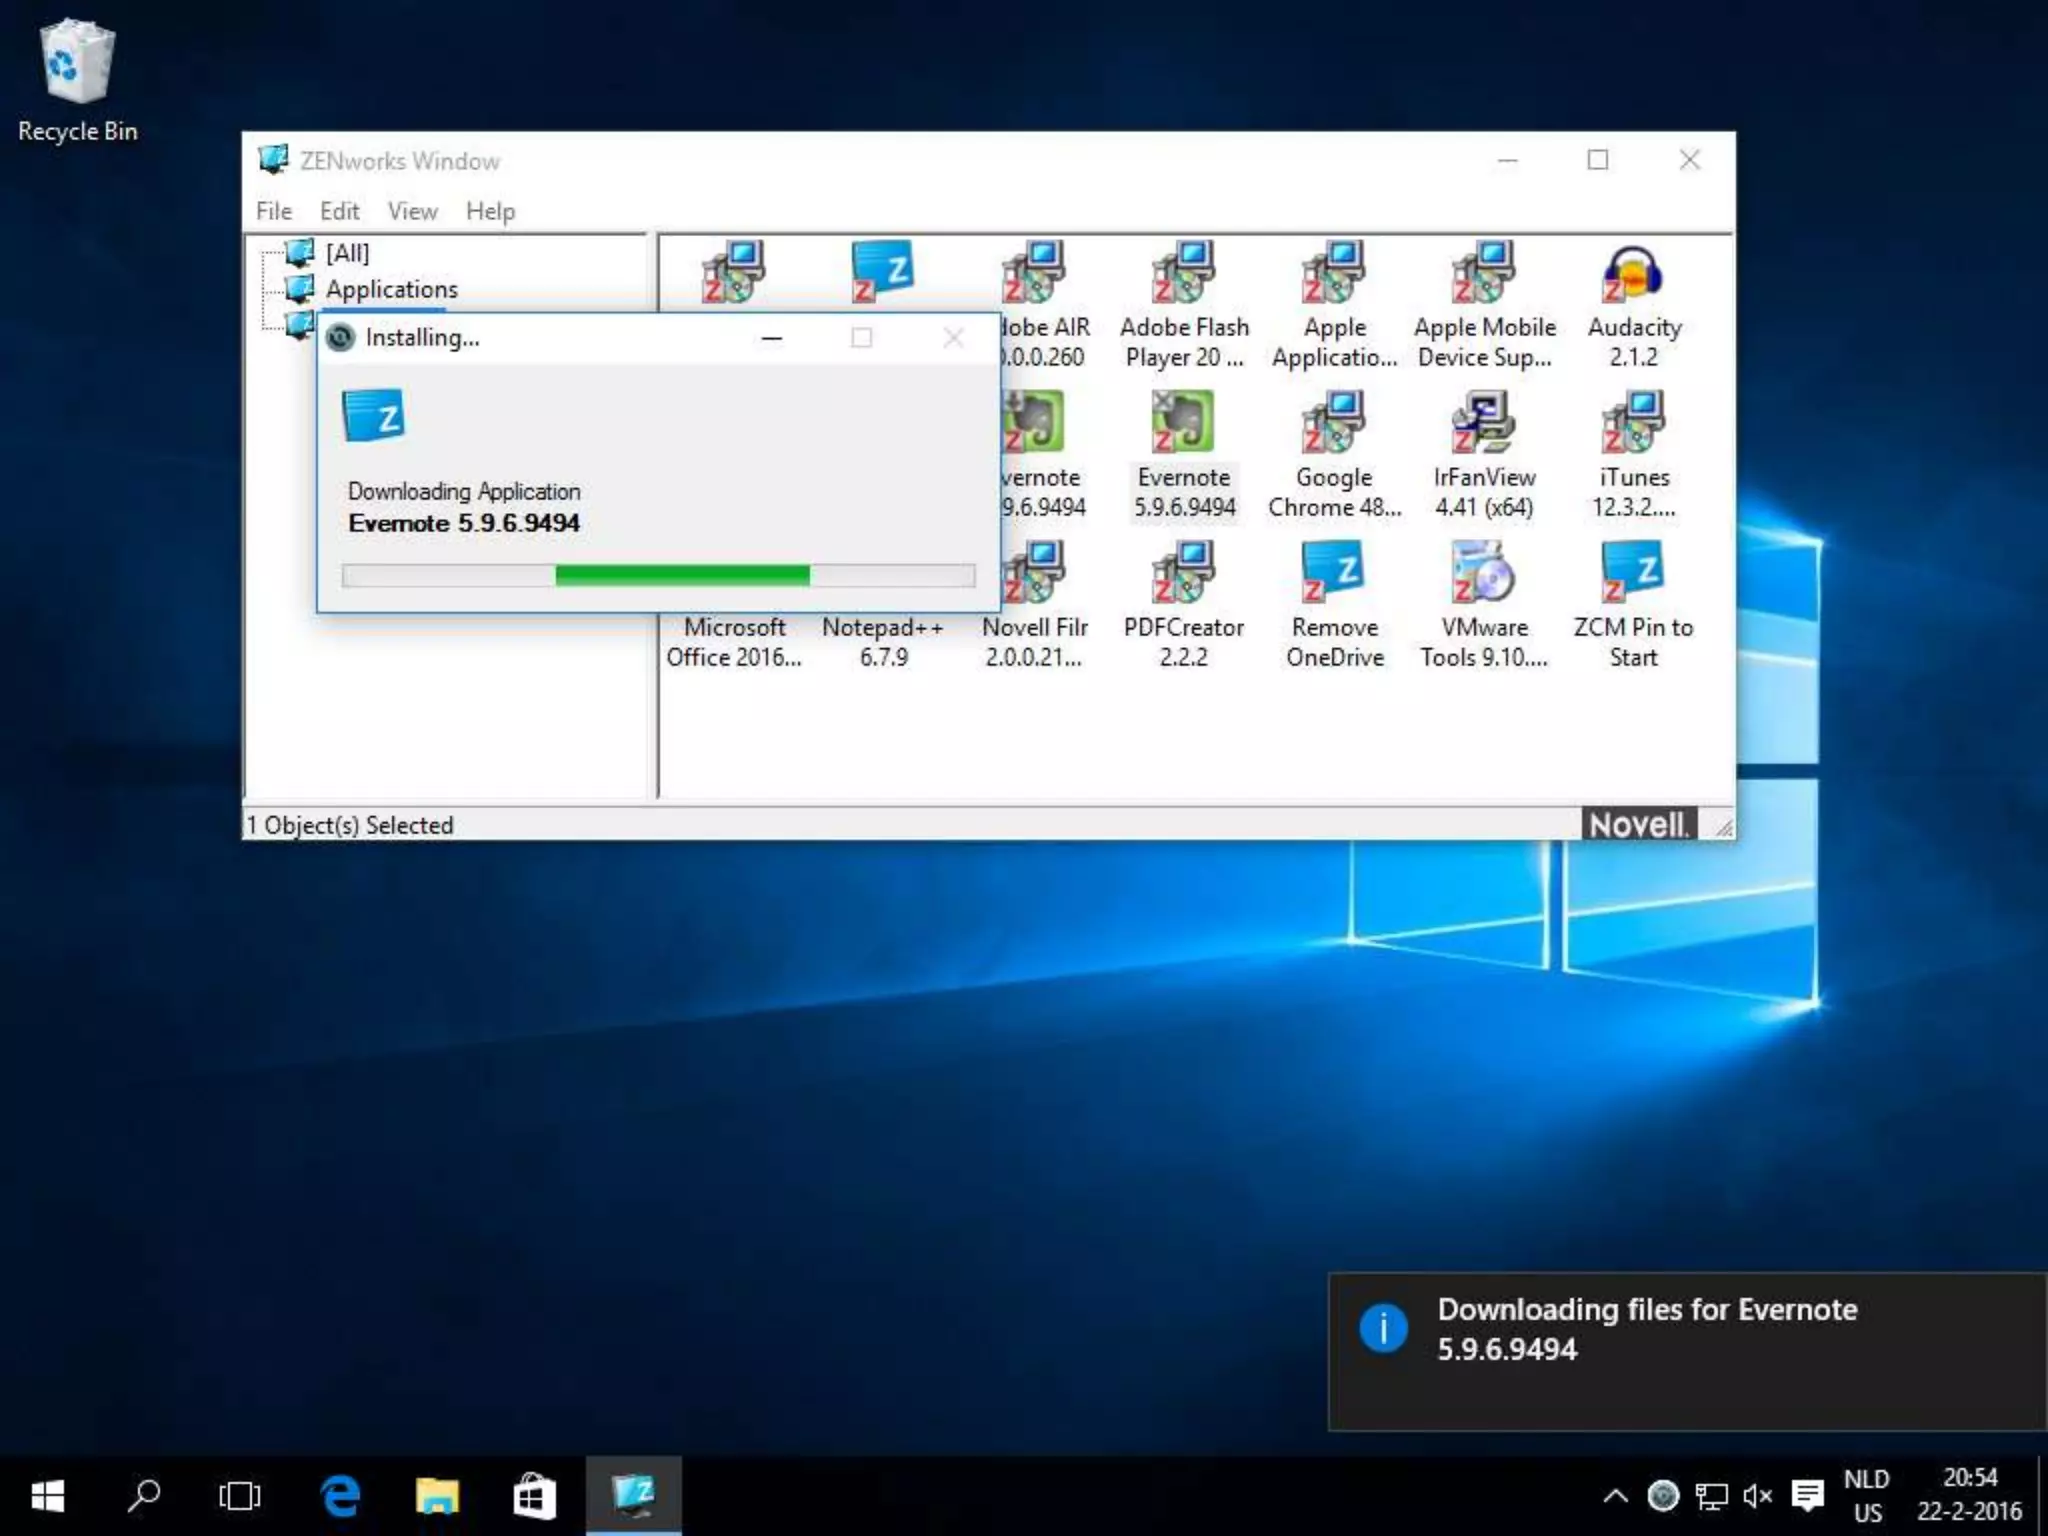Click the Notepad++ 6.7.9 label
Screen dimensions: 2048x1536
tap(883, 642)
